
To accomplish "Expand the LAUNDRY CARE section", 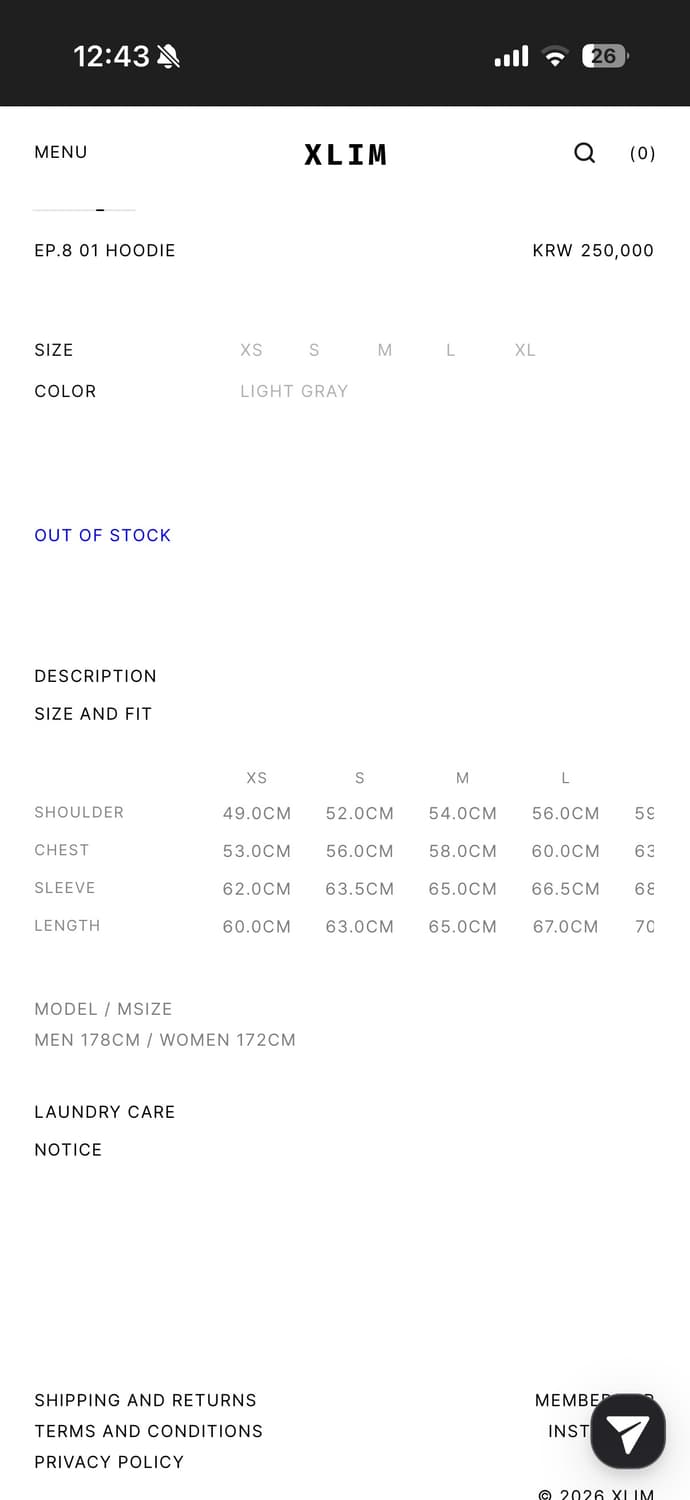I will tap(104, 1112).
